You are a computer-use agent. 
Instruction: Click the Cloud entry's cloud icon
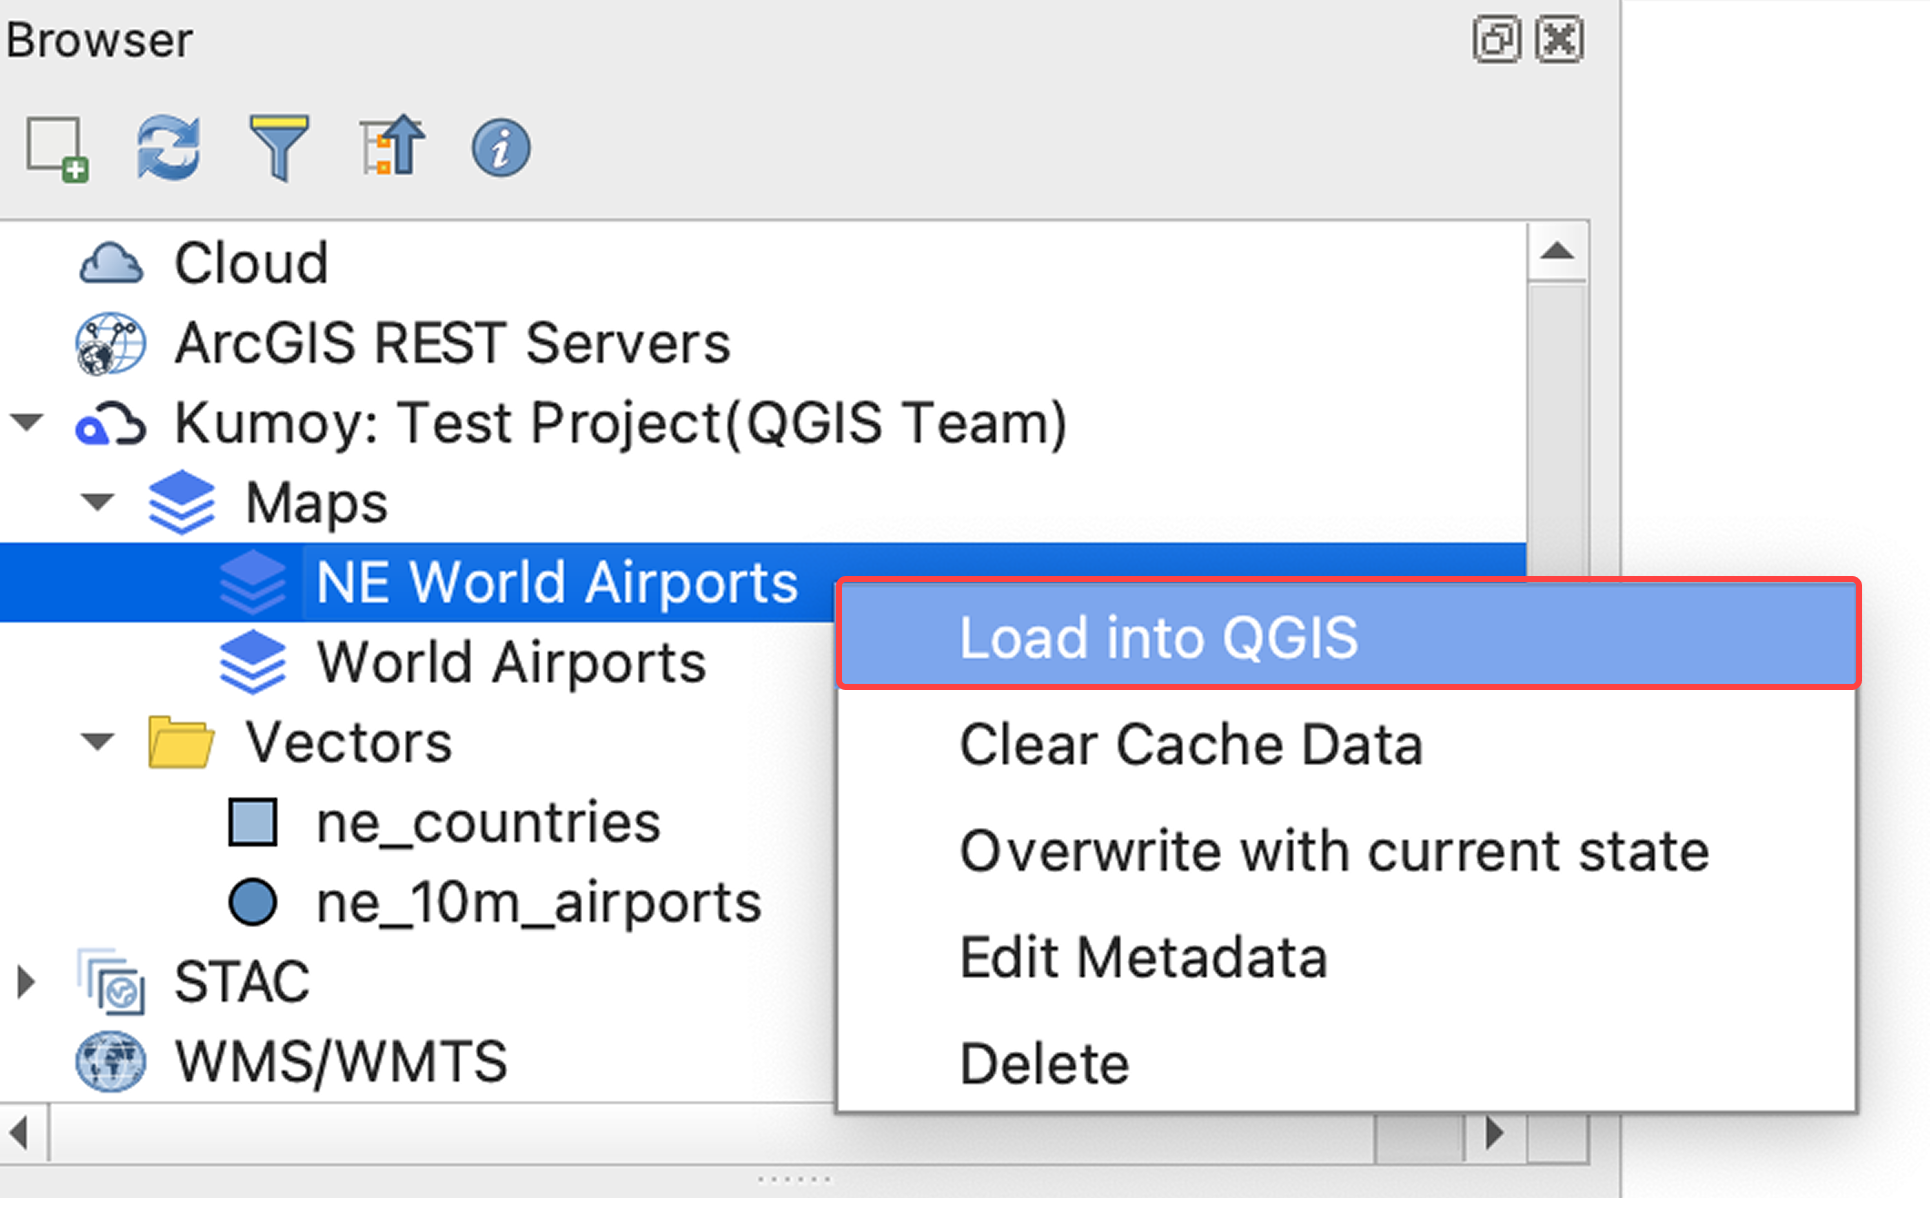(110, 262)
